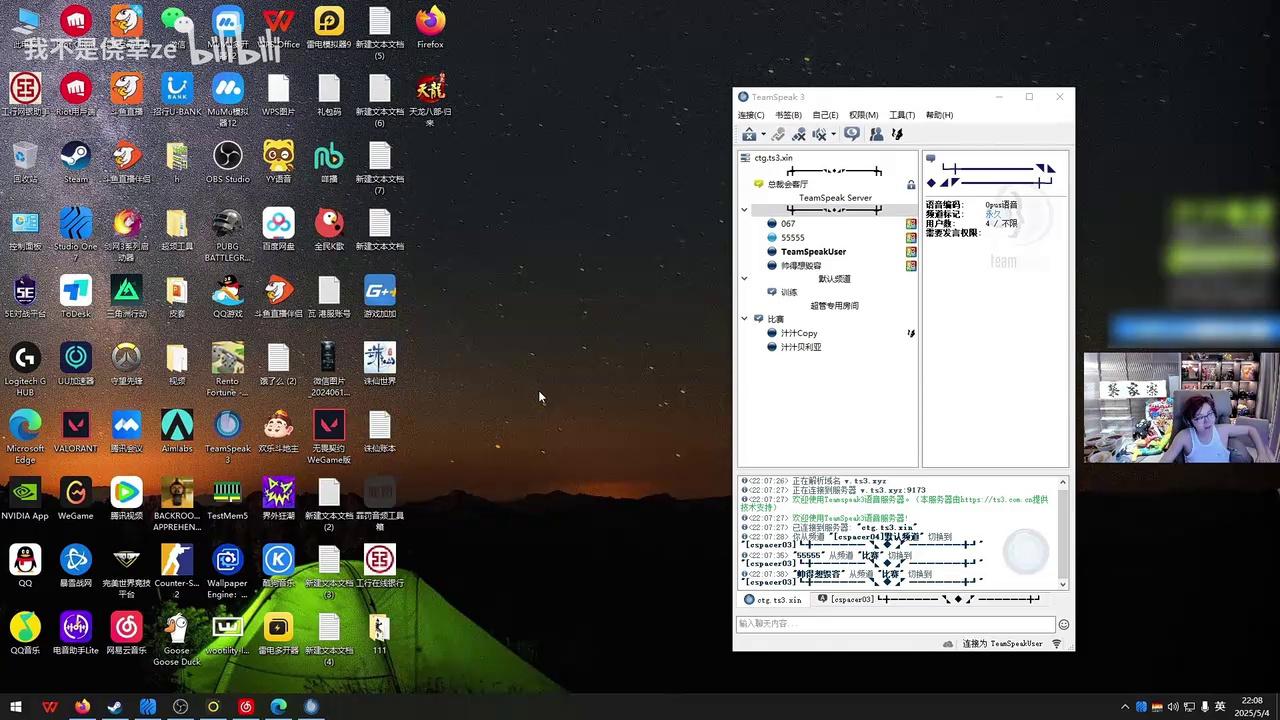Click the ts3.com.cn link in chat log
The image size is (1280, 720).
1000,499
